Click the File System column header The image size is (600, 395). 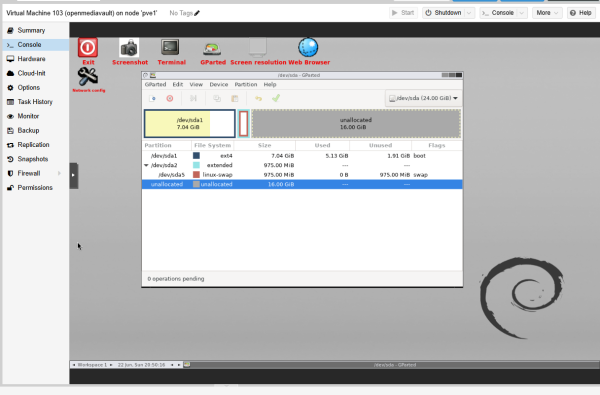coord(212,145)
